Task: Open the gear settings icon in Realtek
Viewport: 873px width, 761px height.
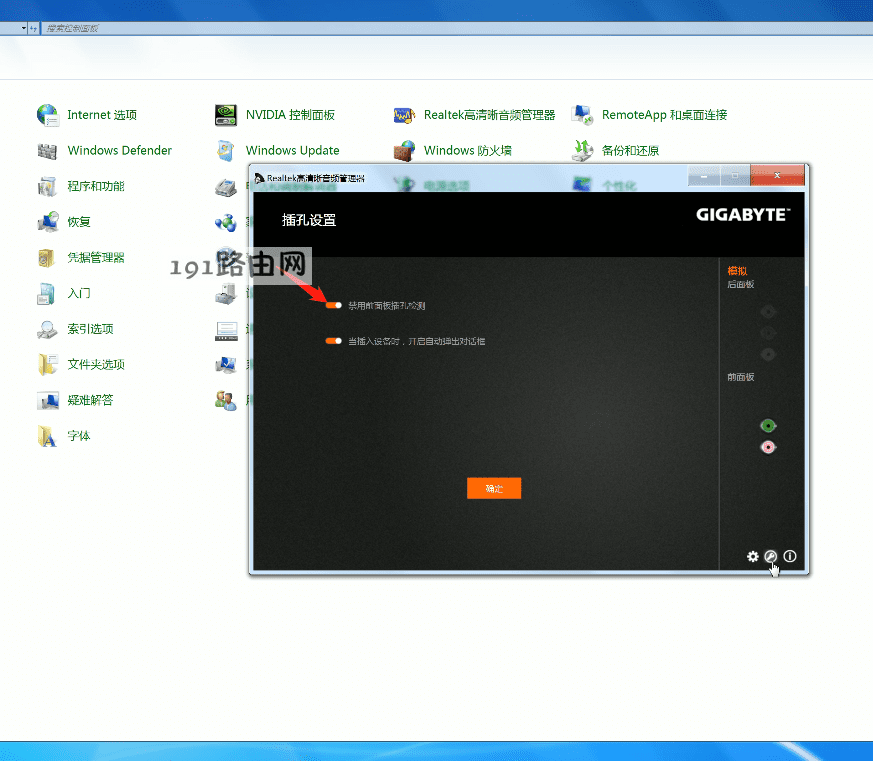Action: click(753, 556)
